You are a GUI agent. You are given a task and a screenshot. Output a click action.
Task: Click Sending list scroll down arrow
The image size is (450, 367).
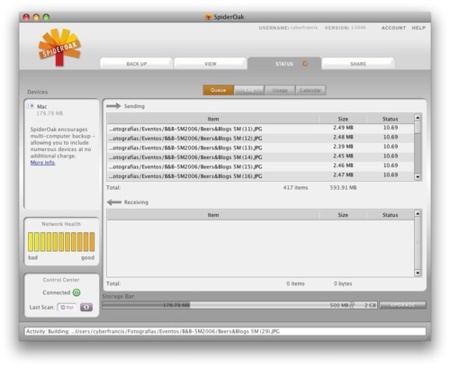coord(417,177)
